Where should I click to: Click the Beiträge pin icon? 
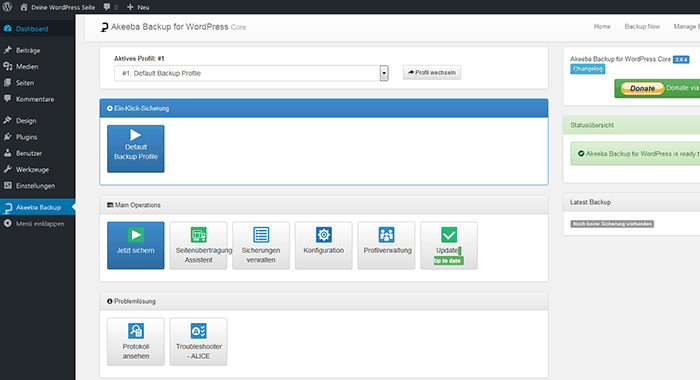pos(8,50)
